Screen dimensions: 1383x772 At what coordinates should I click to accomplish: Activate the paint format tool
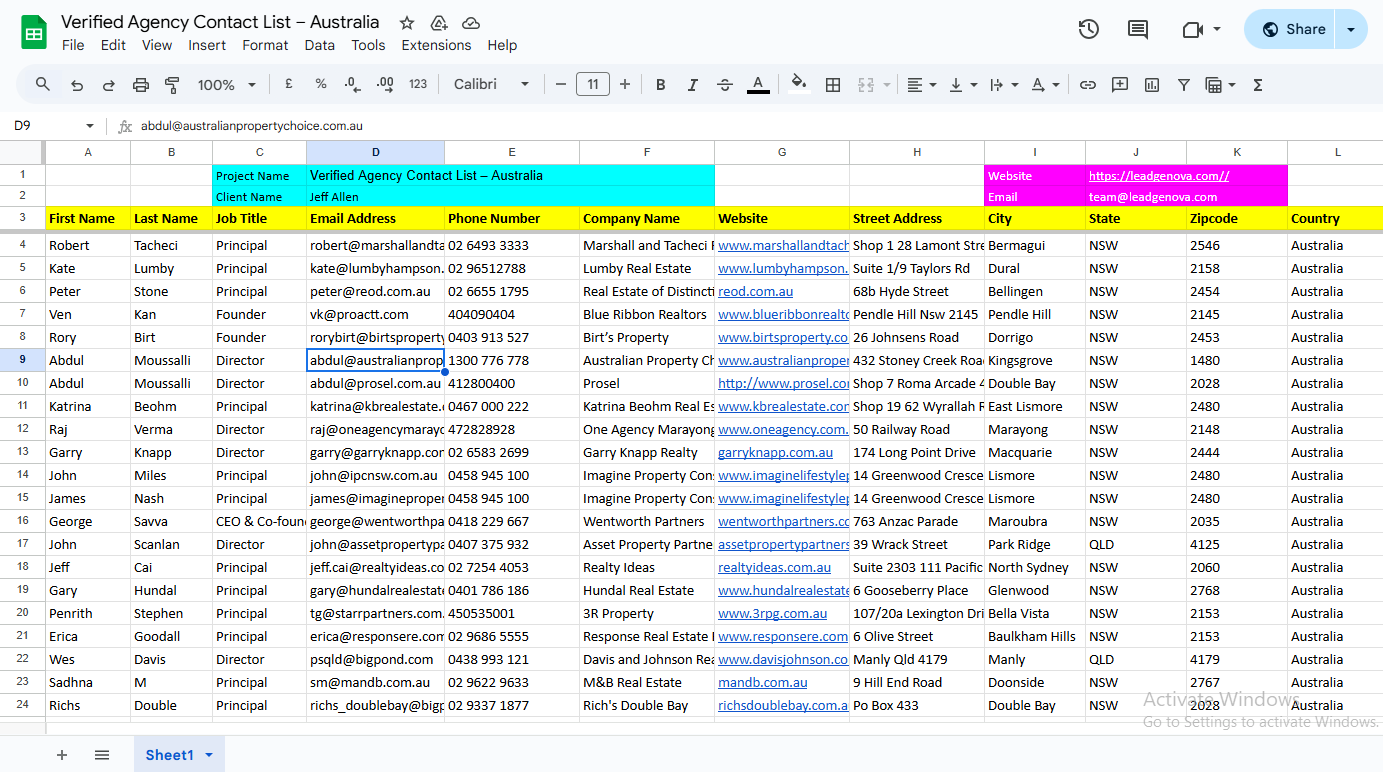coord(172,85)
